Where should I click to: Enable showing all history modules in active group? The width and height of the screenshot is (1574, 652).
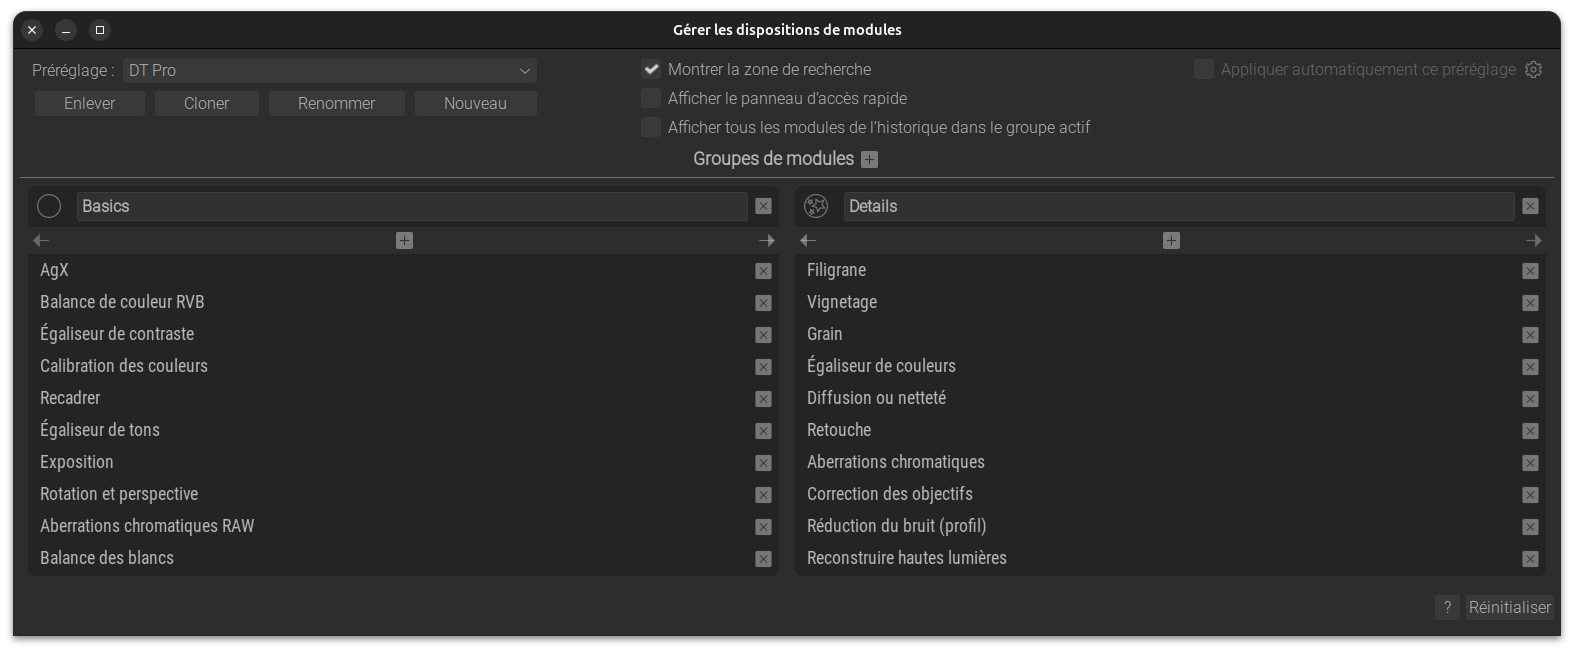(x=651, y=127)
